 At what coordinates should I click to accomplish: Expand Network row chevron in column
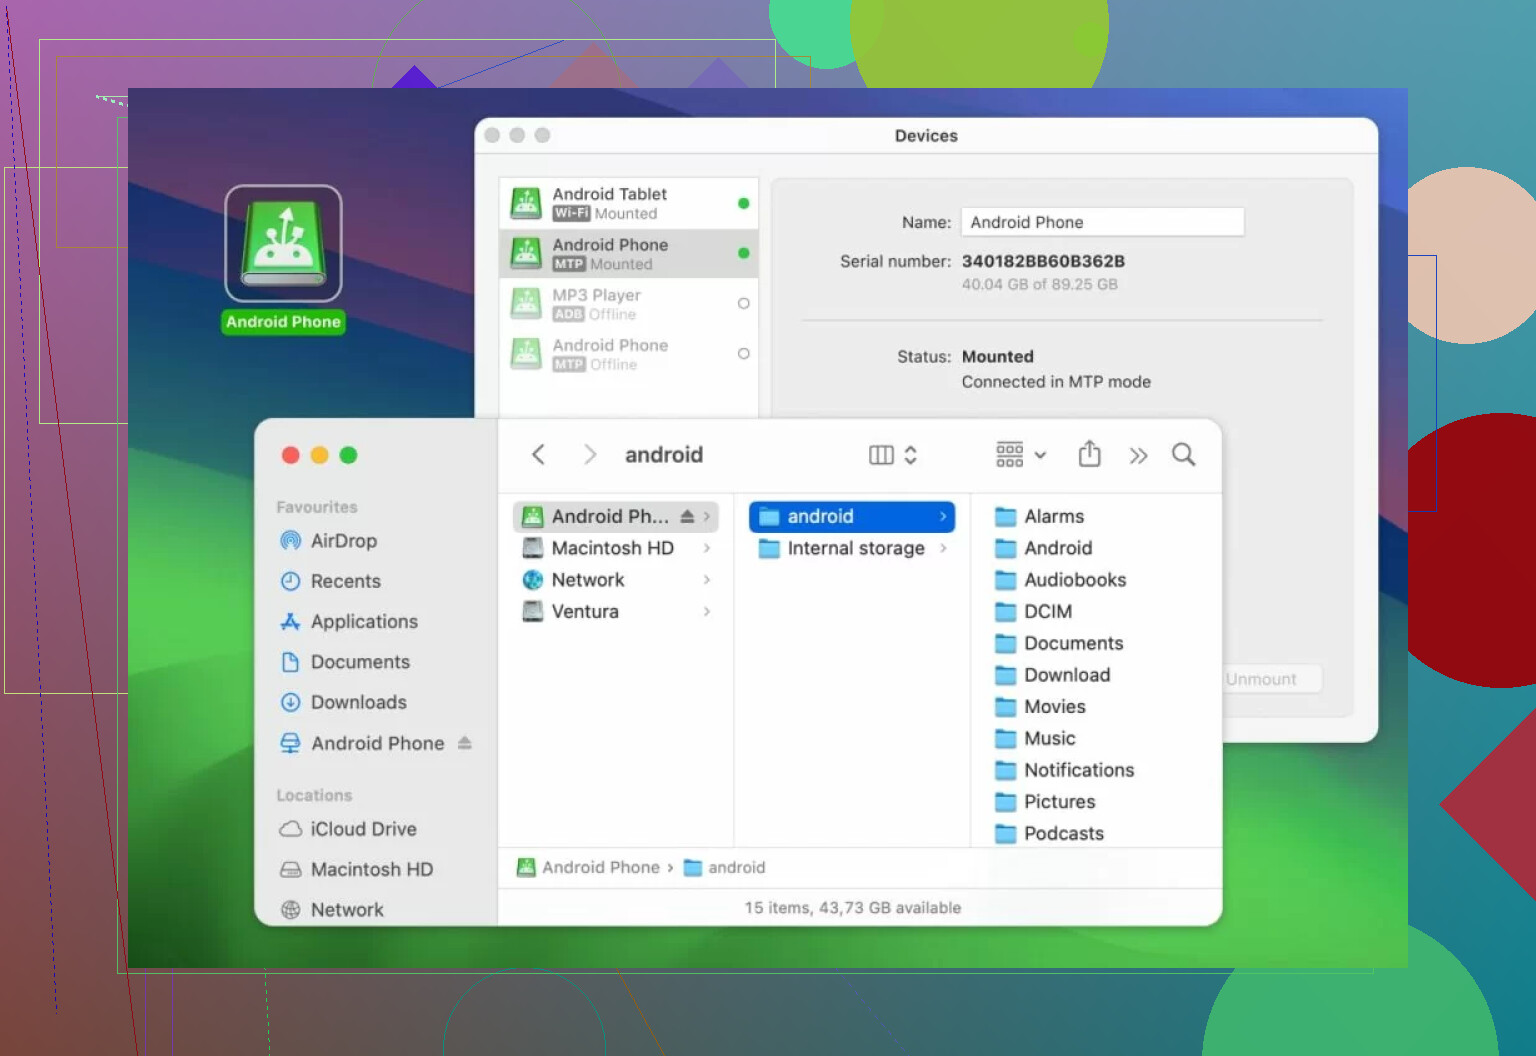click(707, 580)
